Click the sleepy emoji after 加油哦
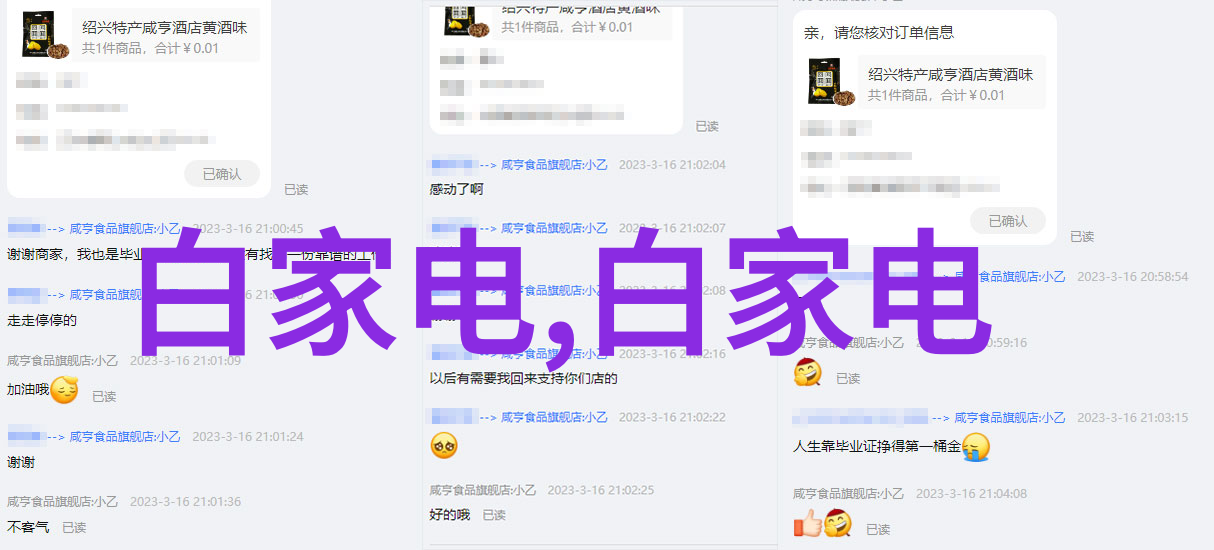This screenshot has width=1214, height=550. tap(64, 390)
